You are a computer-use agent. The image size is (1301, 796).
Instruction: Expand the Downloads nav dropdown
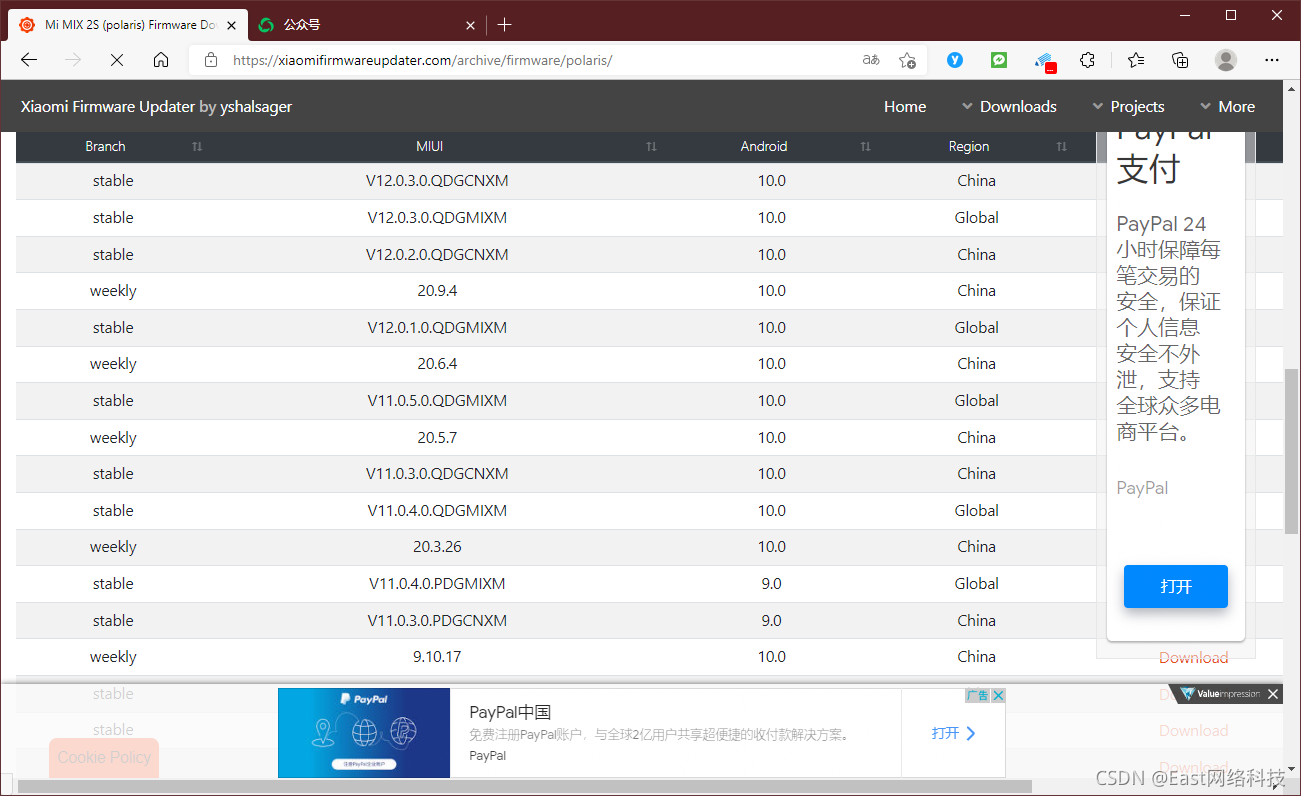coord(1009,106)
